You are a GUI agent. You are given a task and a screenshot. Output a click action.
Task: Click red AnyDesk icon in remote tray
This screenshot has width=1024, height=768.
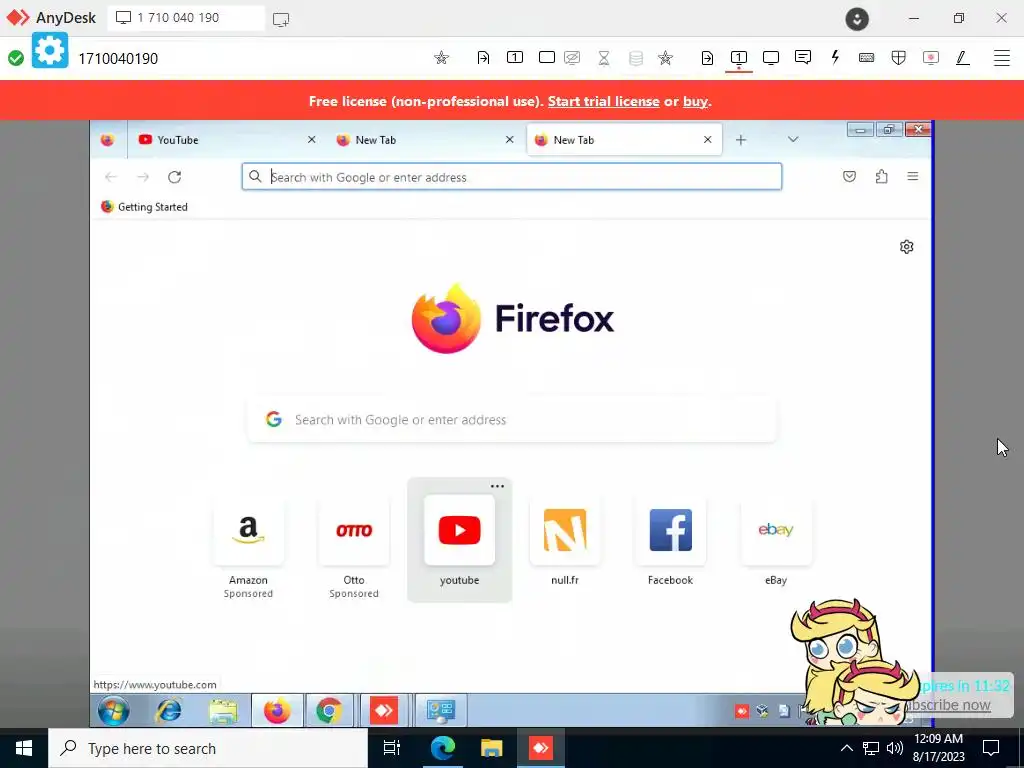point(741,711)
